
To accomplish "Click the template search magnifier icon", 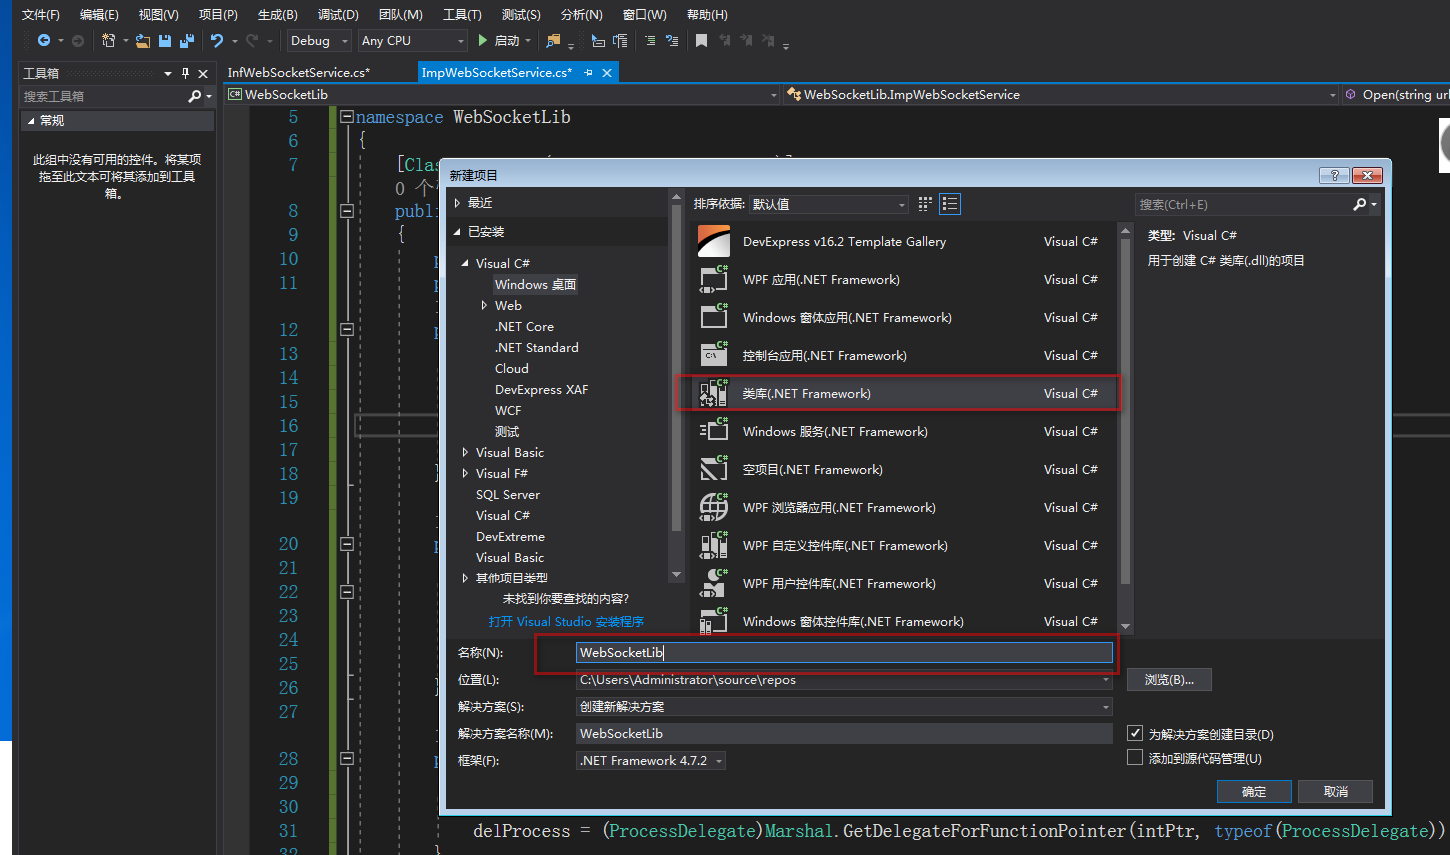I will pos(1359,204).
